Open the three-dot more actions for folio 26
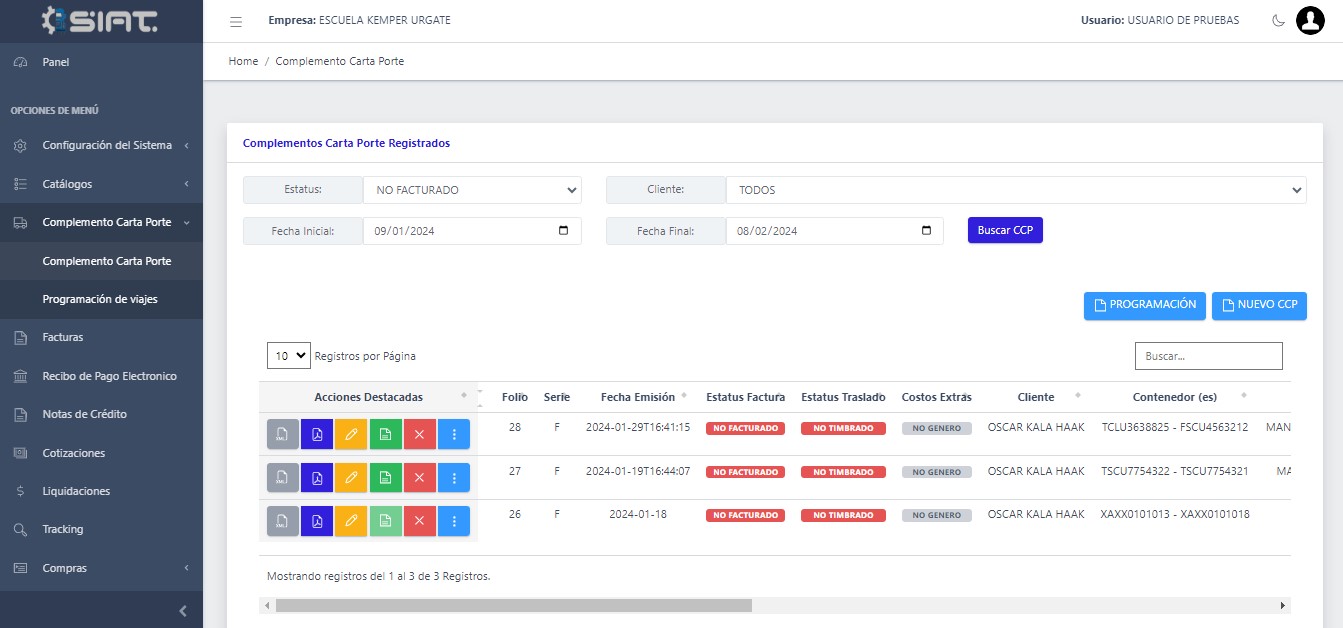This screenshot has height=628, width=1343. (453, 521)
